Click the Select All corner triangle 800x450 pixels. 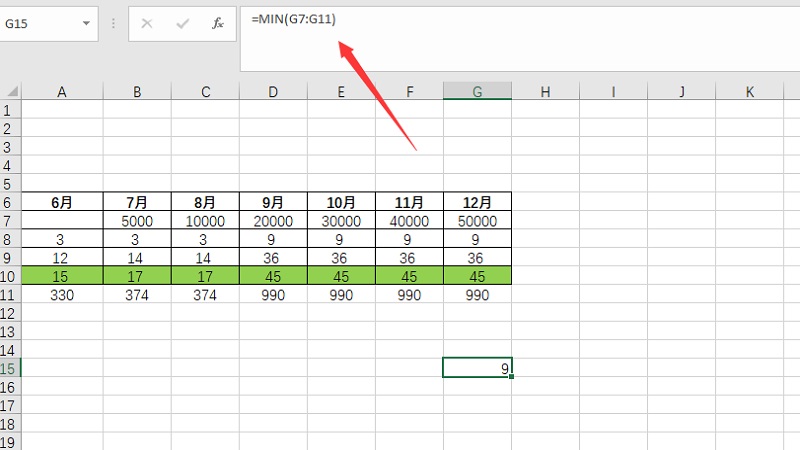pos(10,92)
